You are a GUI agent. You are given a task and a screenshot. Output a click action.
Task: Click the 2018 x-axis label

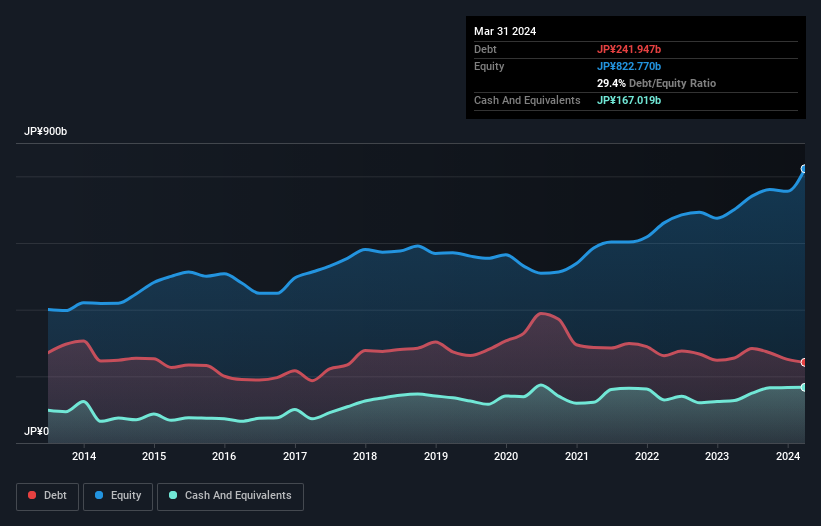(365, 456)
